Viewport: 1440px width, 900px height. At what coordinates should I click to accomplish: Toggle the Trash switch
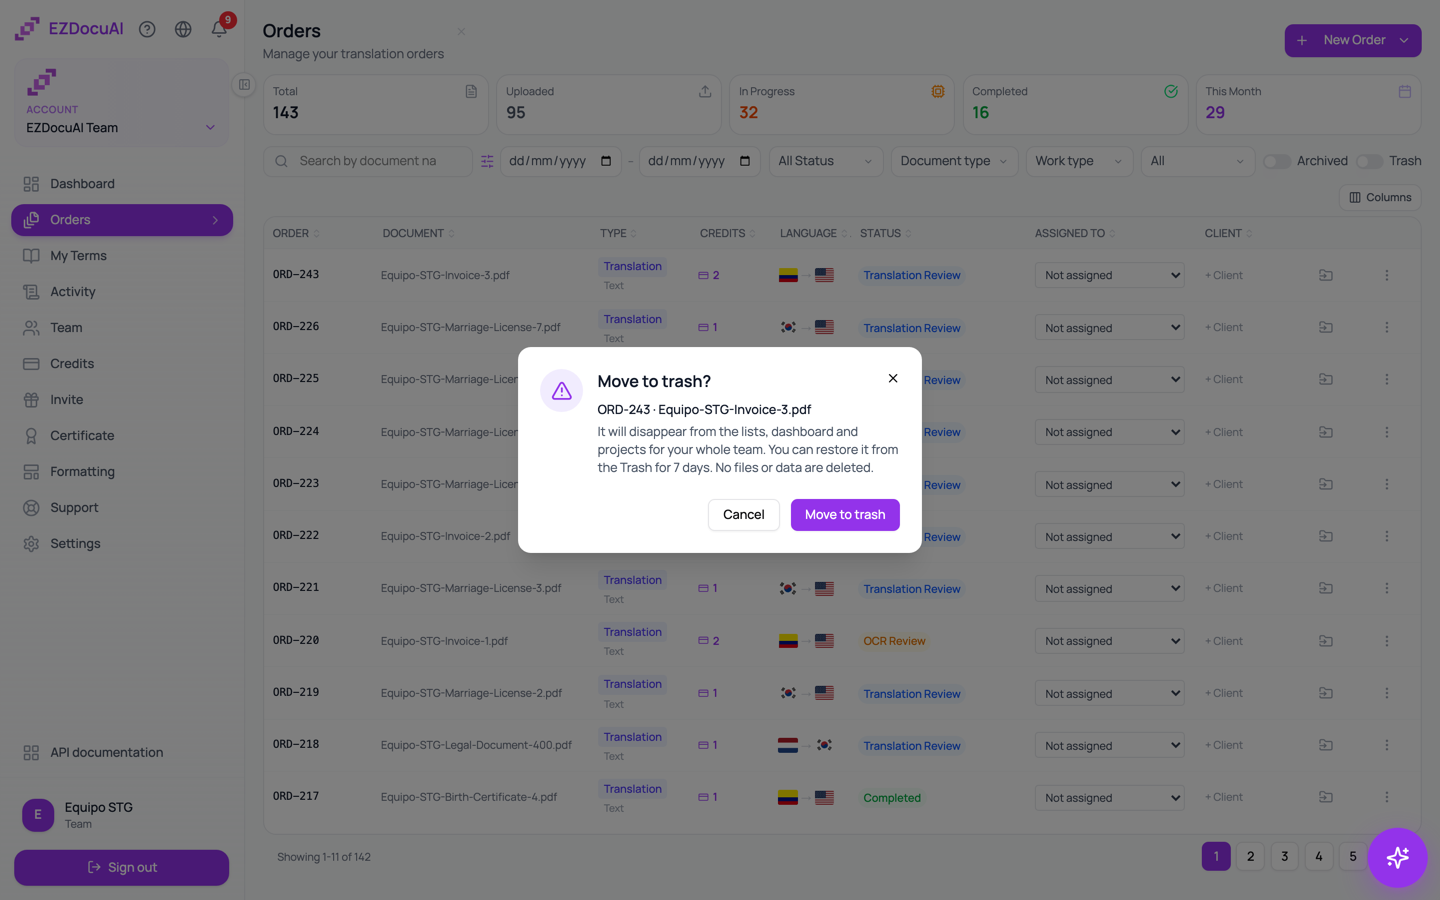click(x=1369, y=161)
